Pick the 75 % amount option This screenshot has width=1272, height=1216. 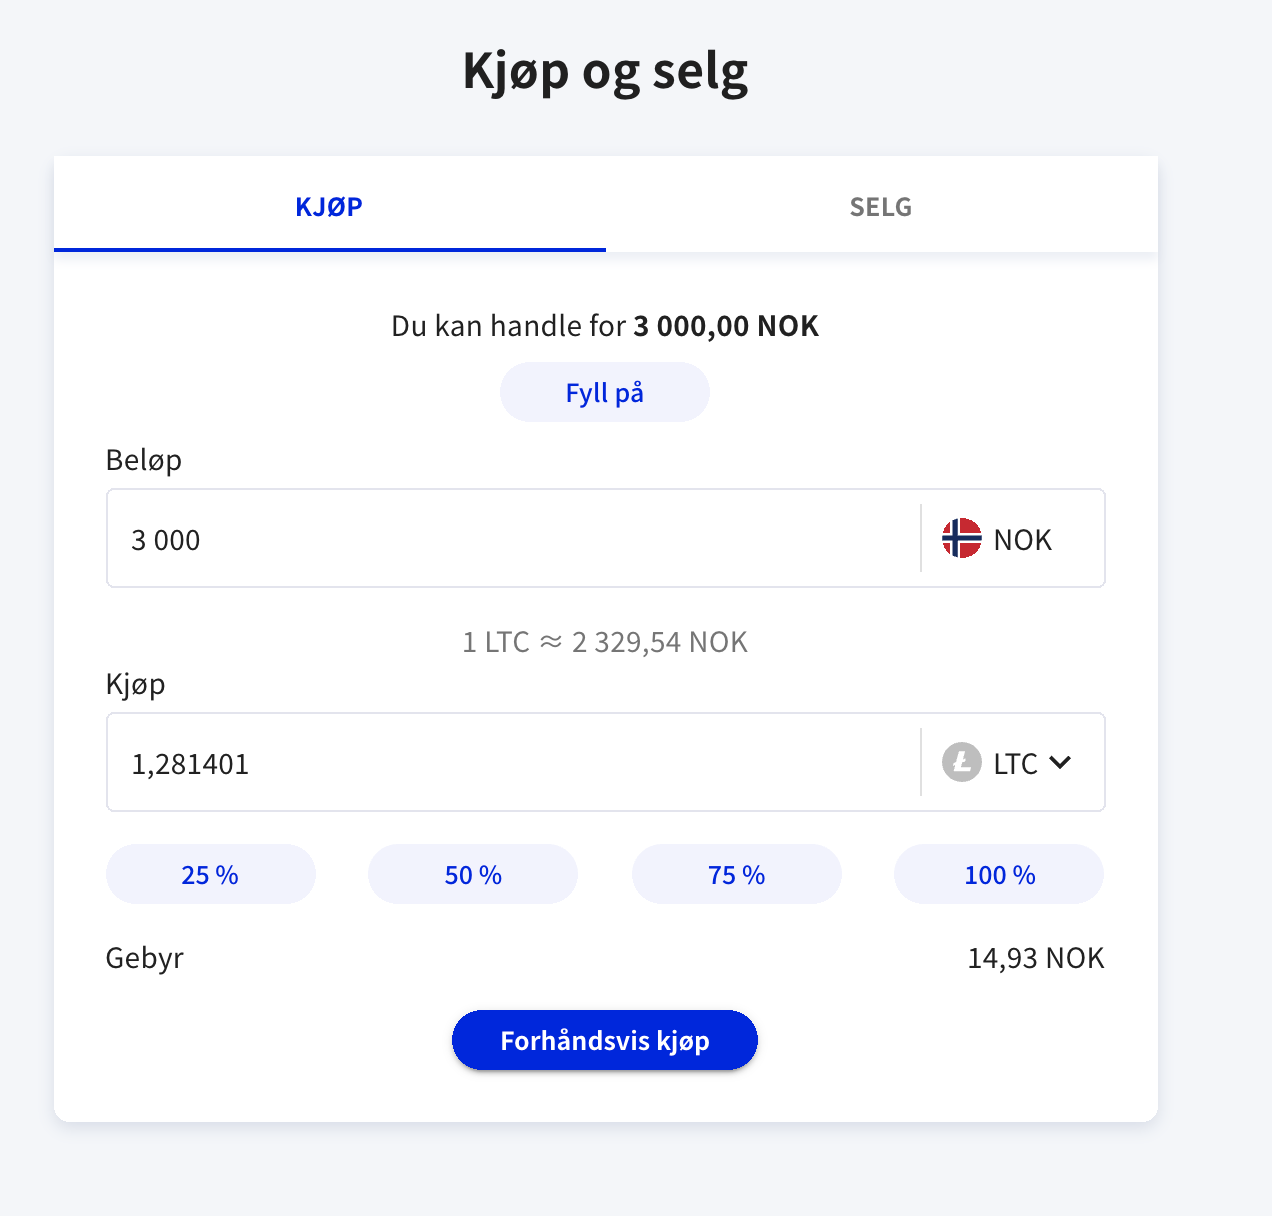click(x=736, y=874)
